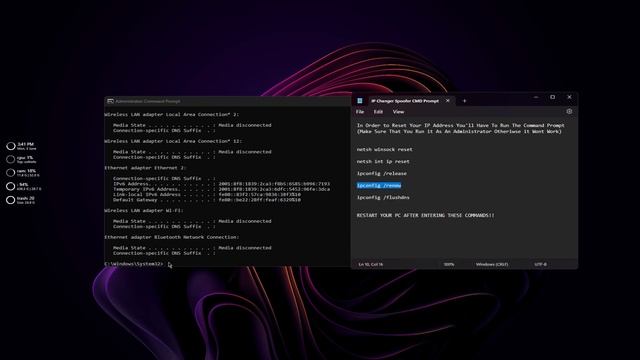Click the line 'netsh int ip reset'
The image size is (640, 360).
[x=383, y=162]
